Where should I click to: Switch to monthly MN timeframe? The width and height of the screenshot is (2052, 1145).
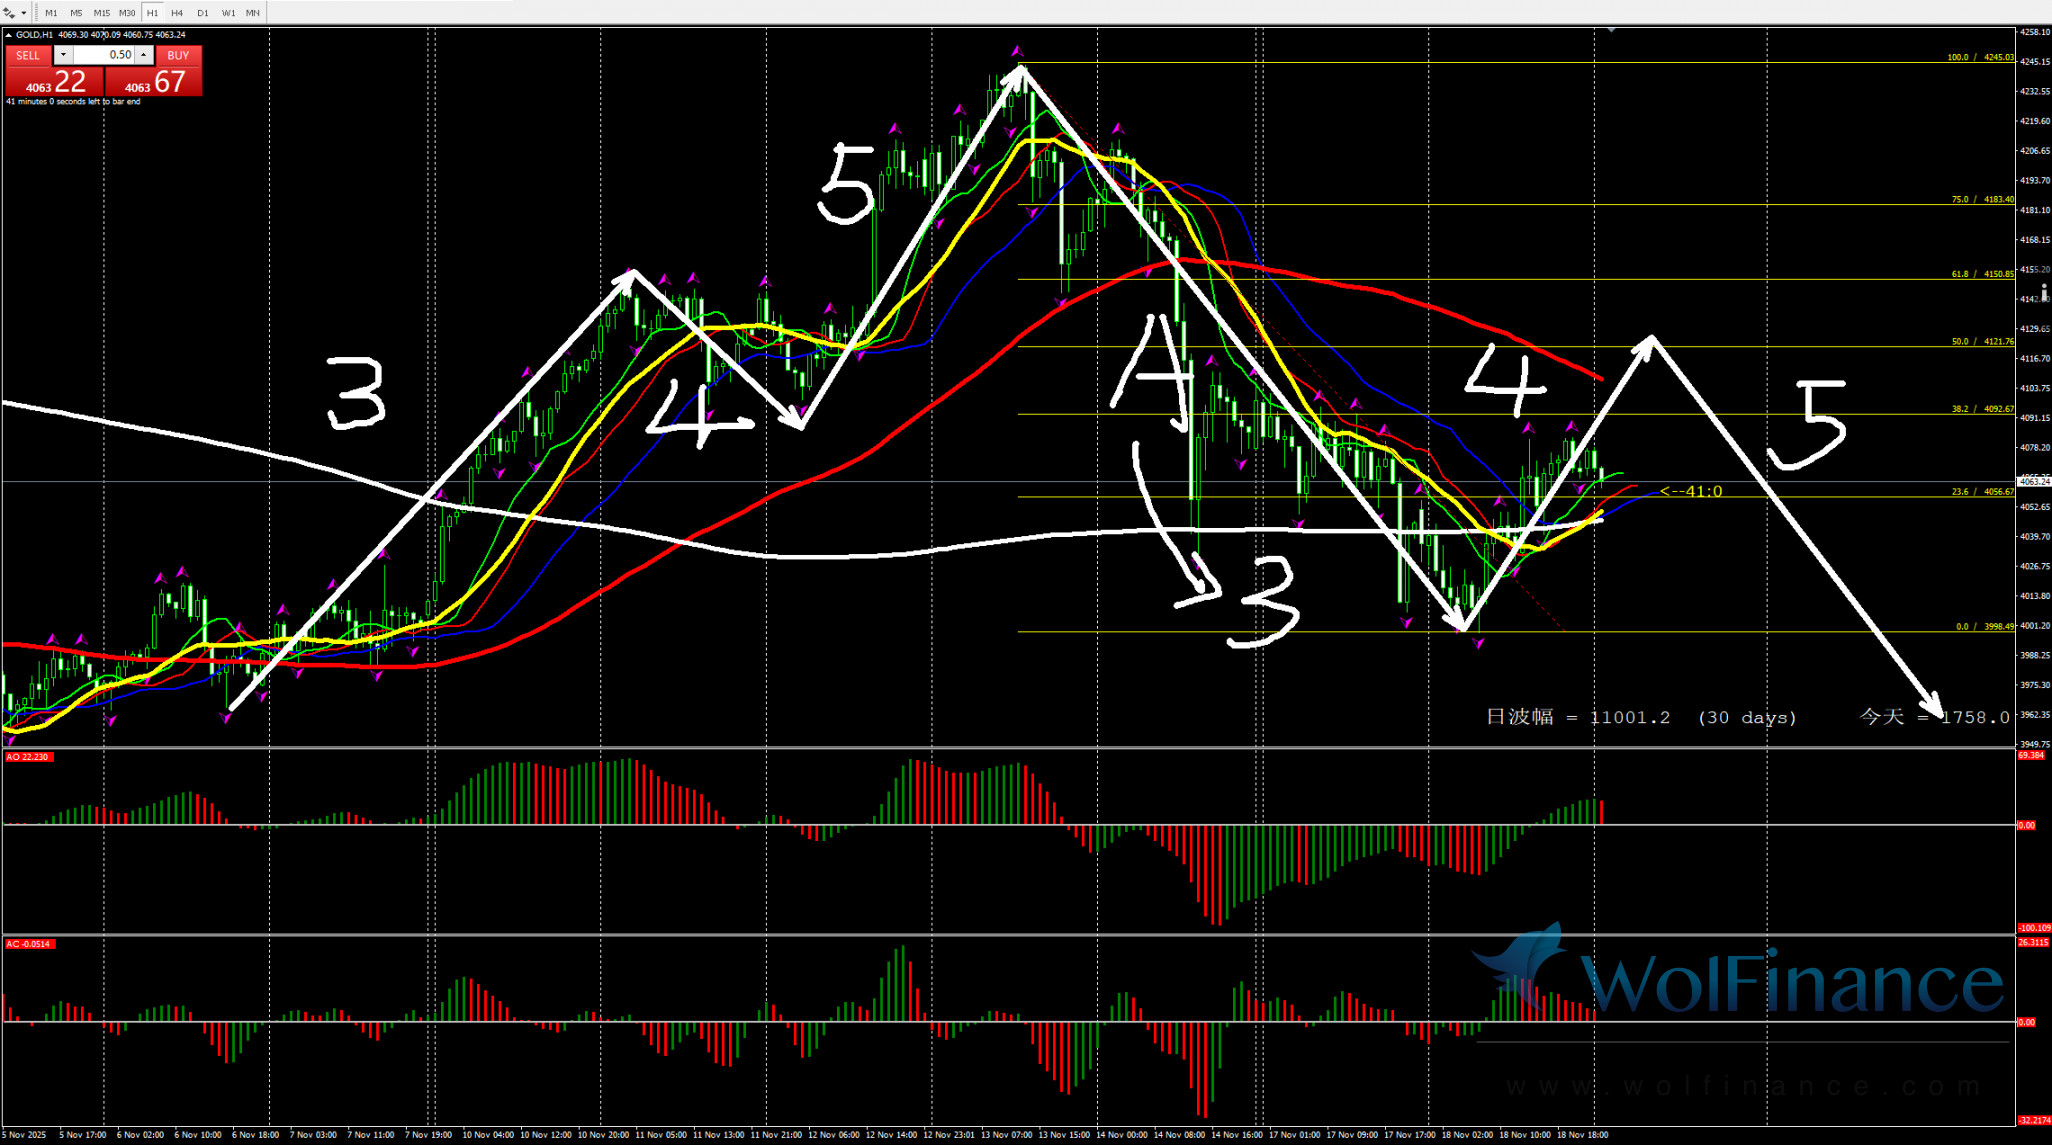[x=253, y=13]
